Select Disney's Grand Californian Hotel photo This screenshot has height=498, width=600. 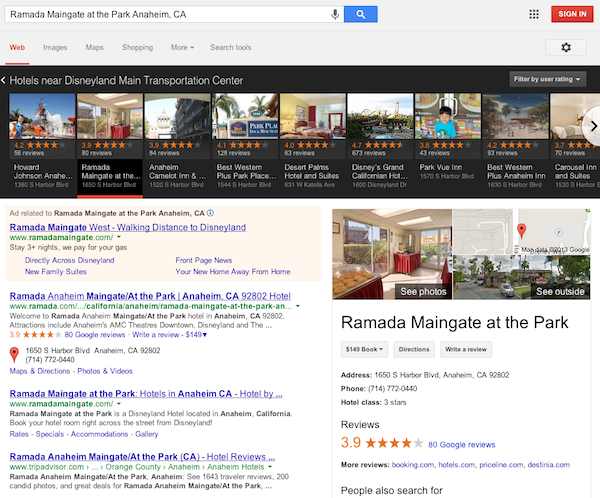(380, 116)
